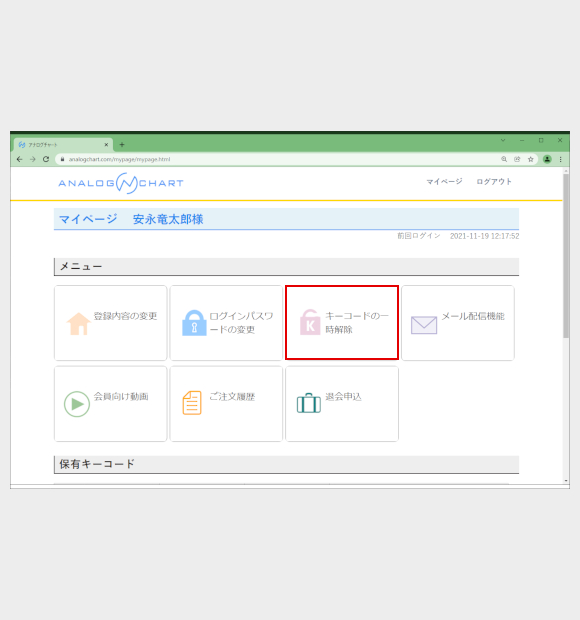Open マイページ link in header
The width and height of the screenshot is (580, 620).
pos(444,181)
